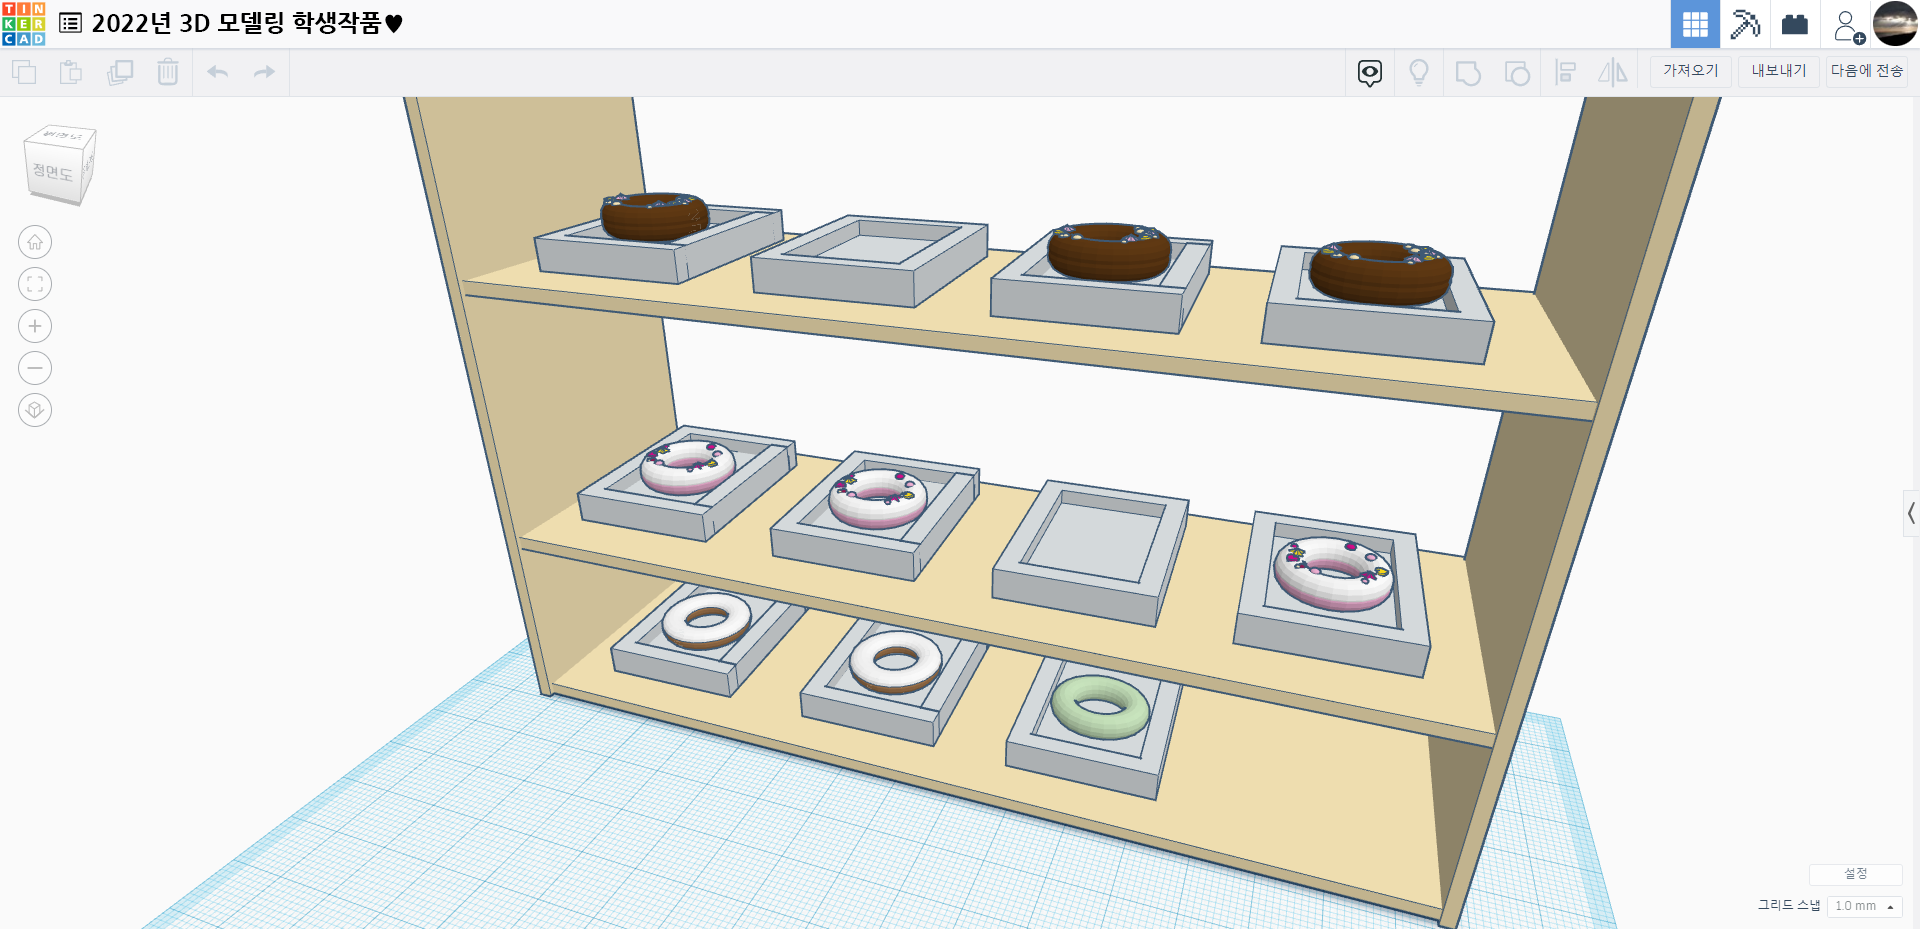Open the 그리드 스냅 1.0 mm dropdown
Screen dimensions: 1920x929
click(x=1864, y=906)
